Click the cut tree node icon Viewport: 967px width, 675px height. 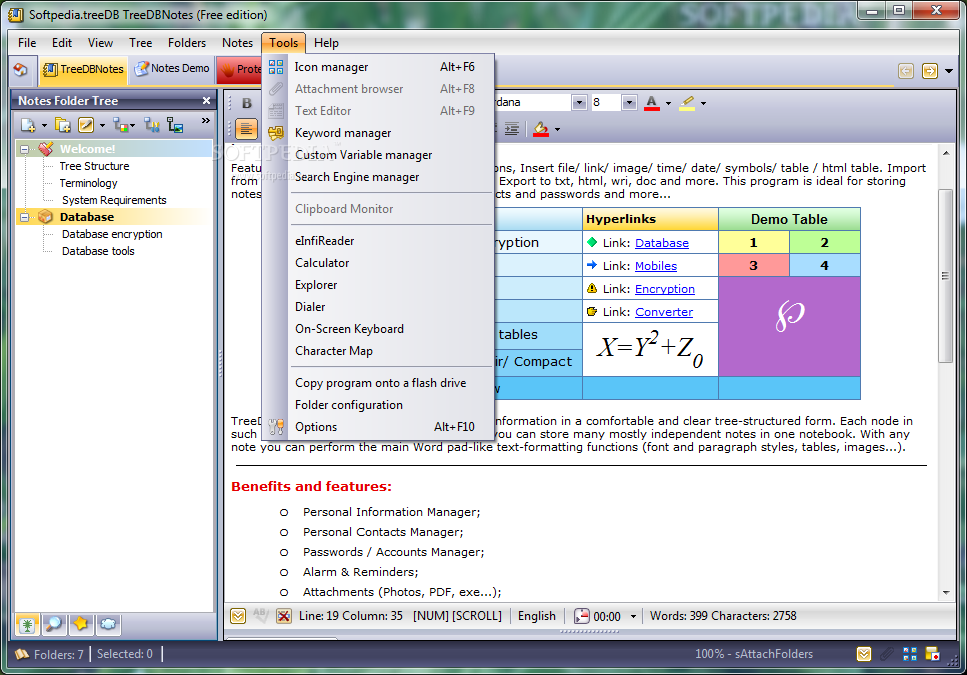(x=152, y=126)
